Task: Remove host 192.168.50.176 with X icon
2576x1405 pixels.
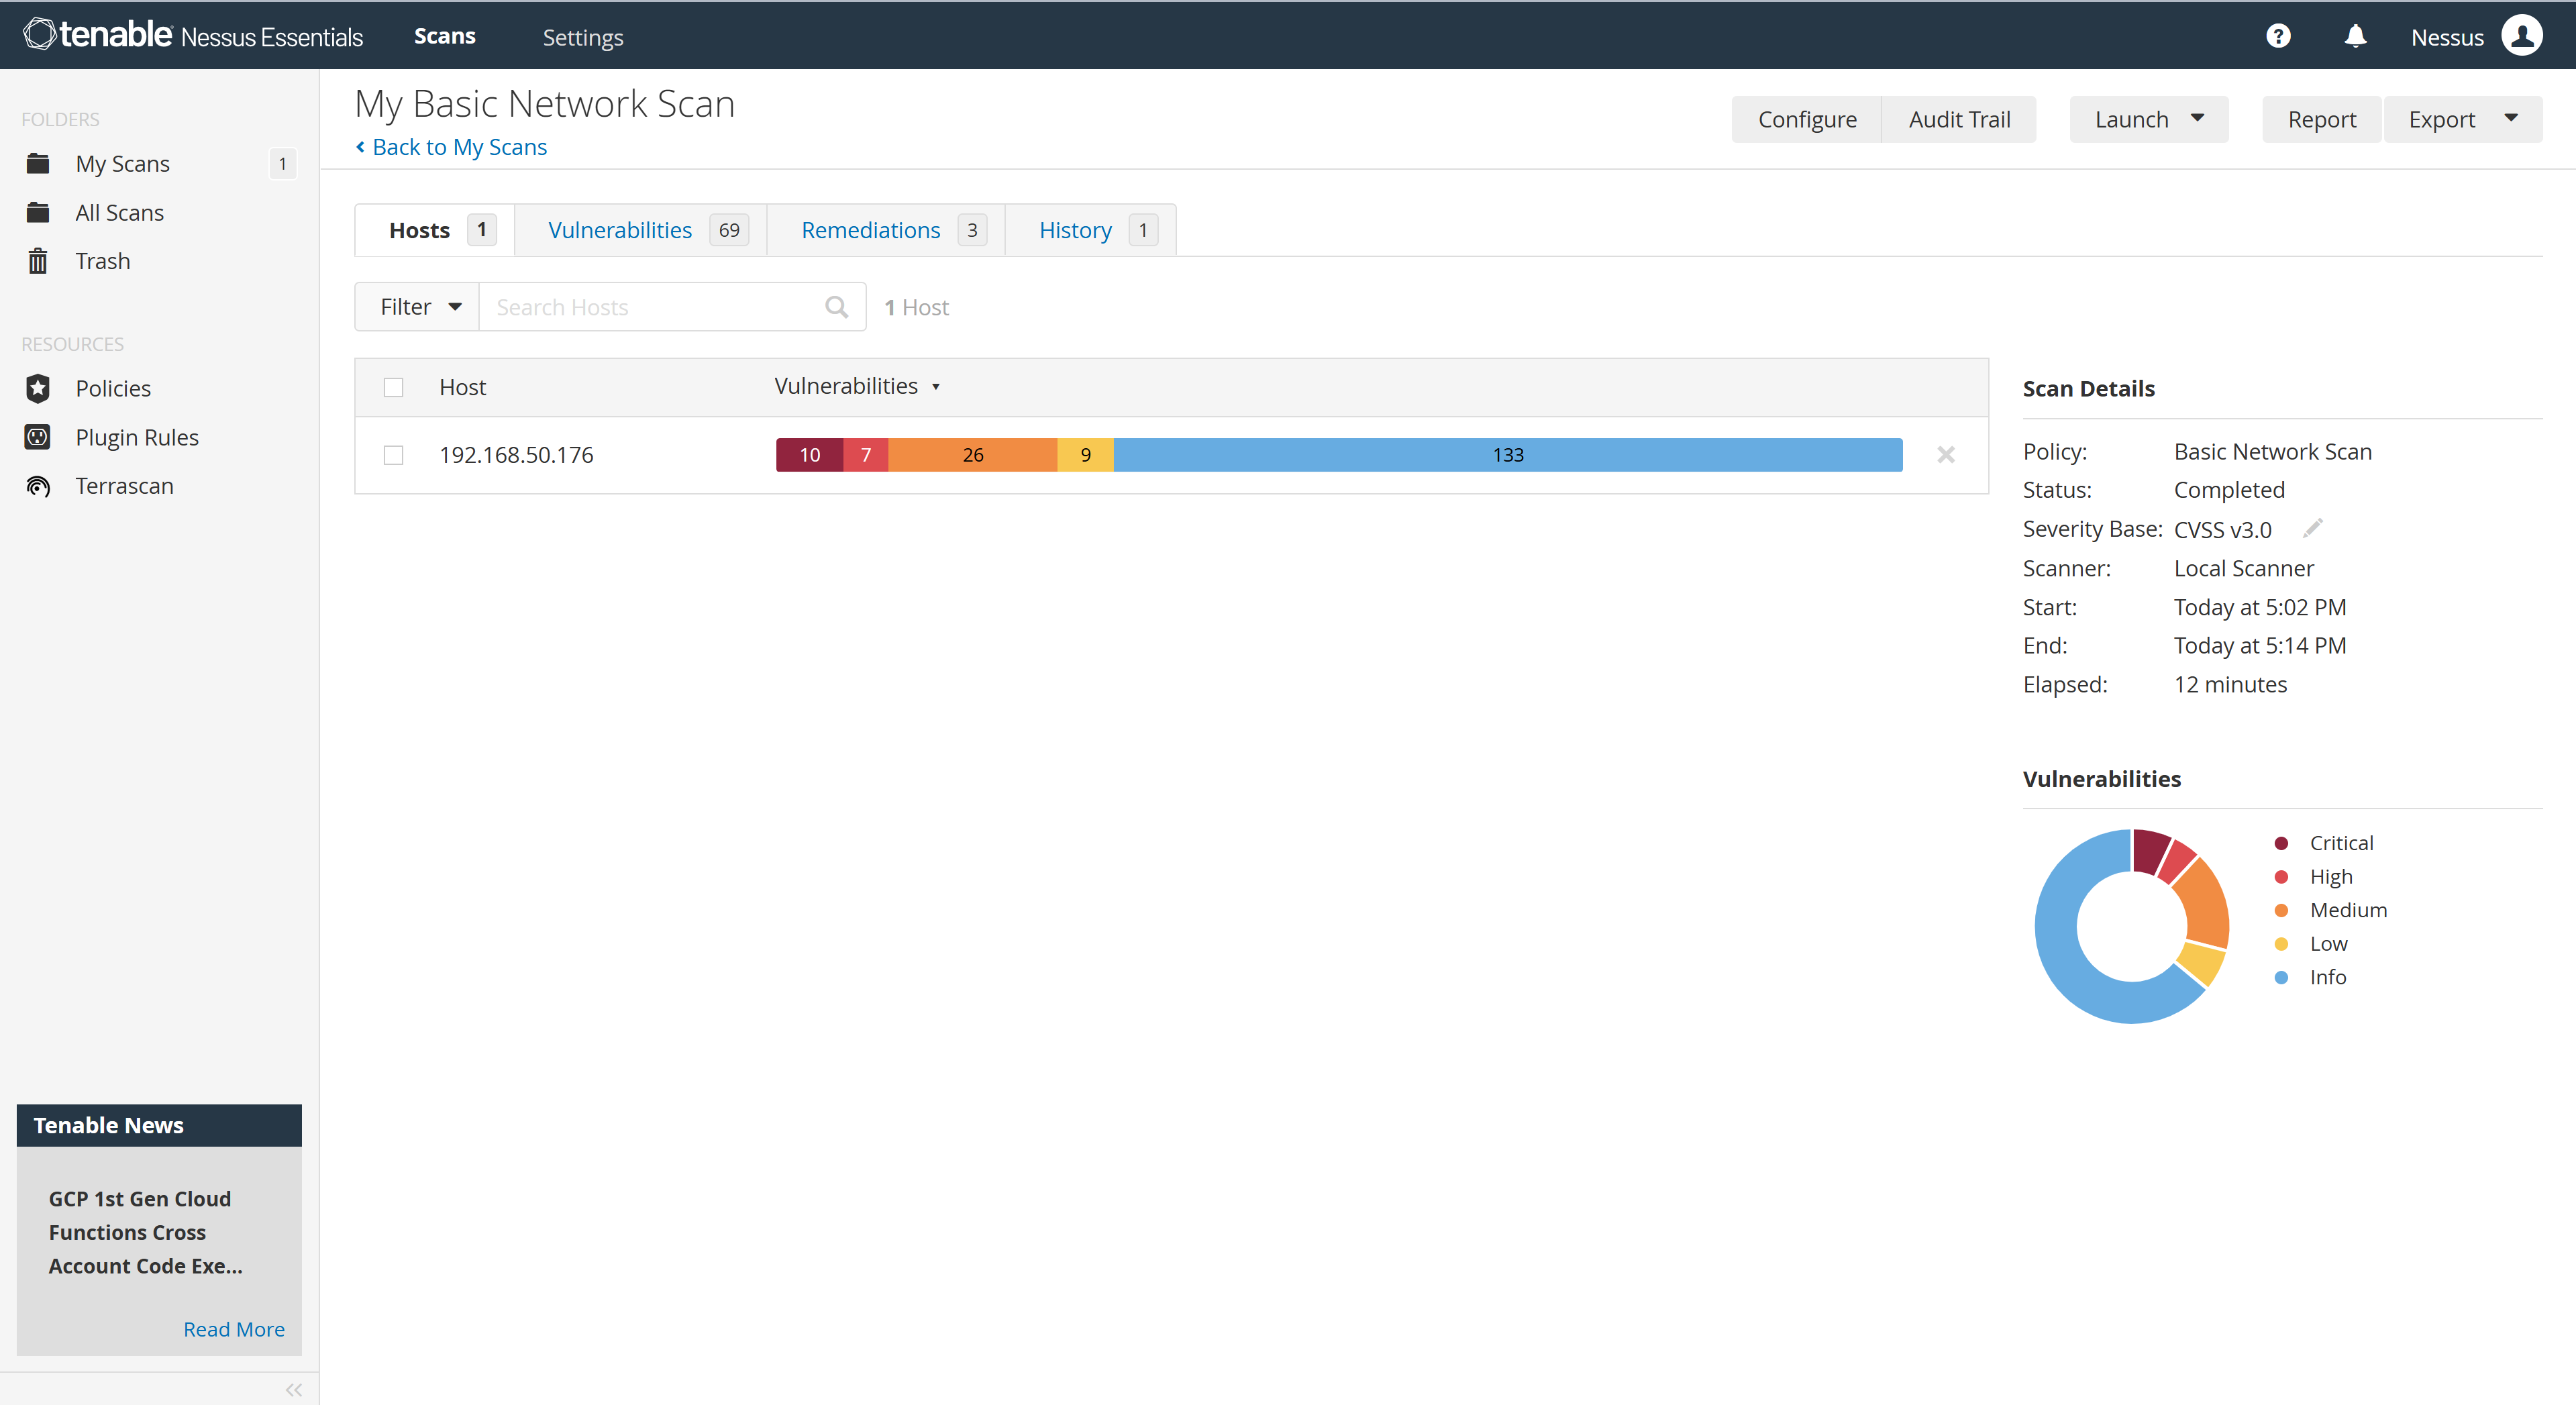Action: pos(1945,455)
